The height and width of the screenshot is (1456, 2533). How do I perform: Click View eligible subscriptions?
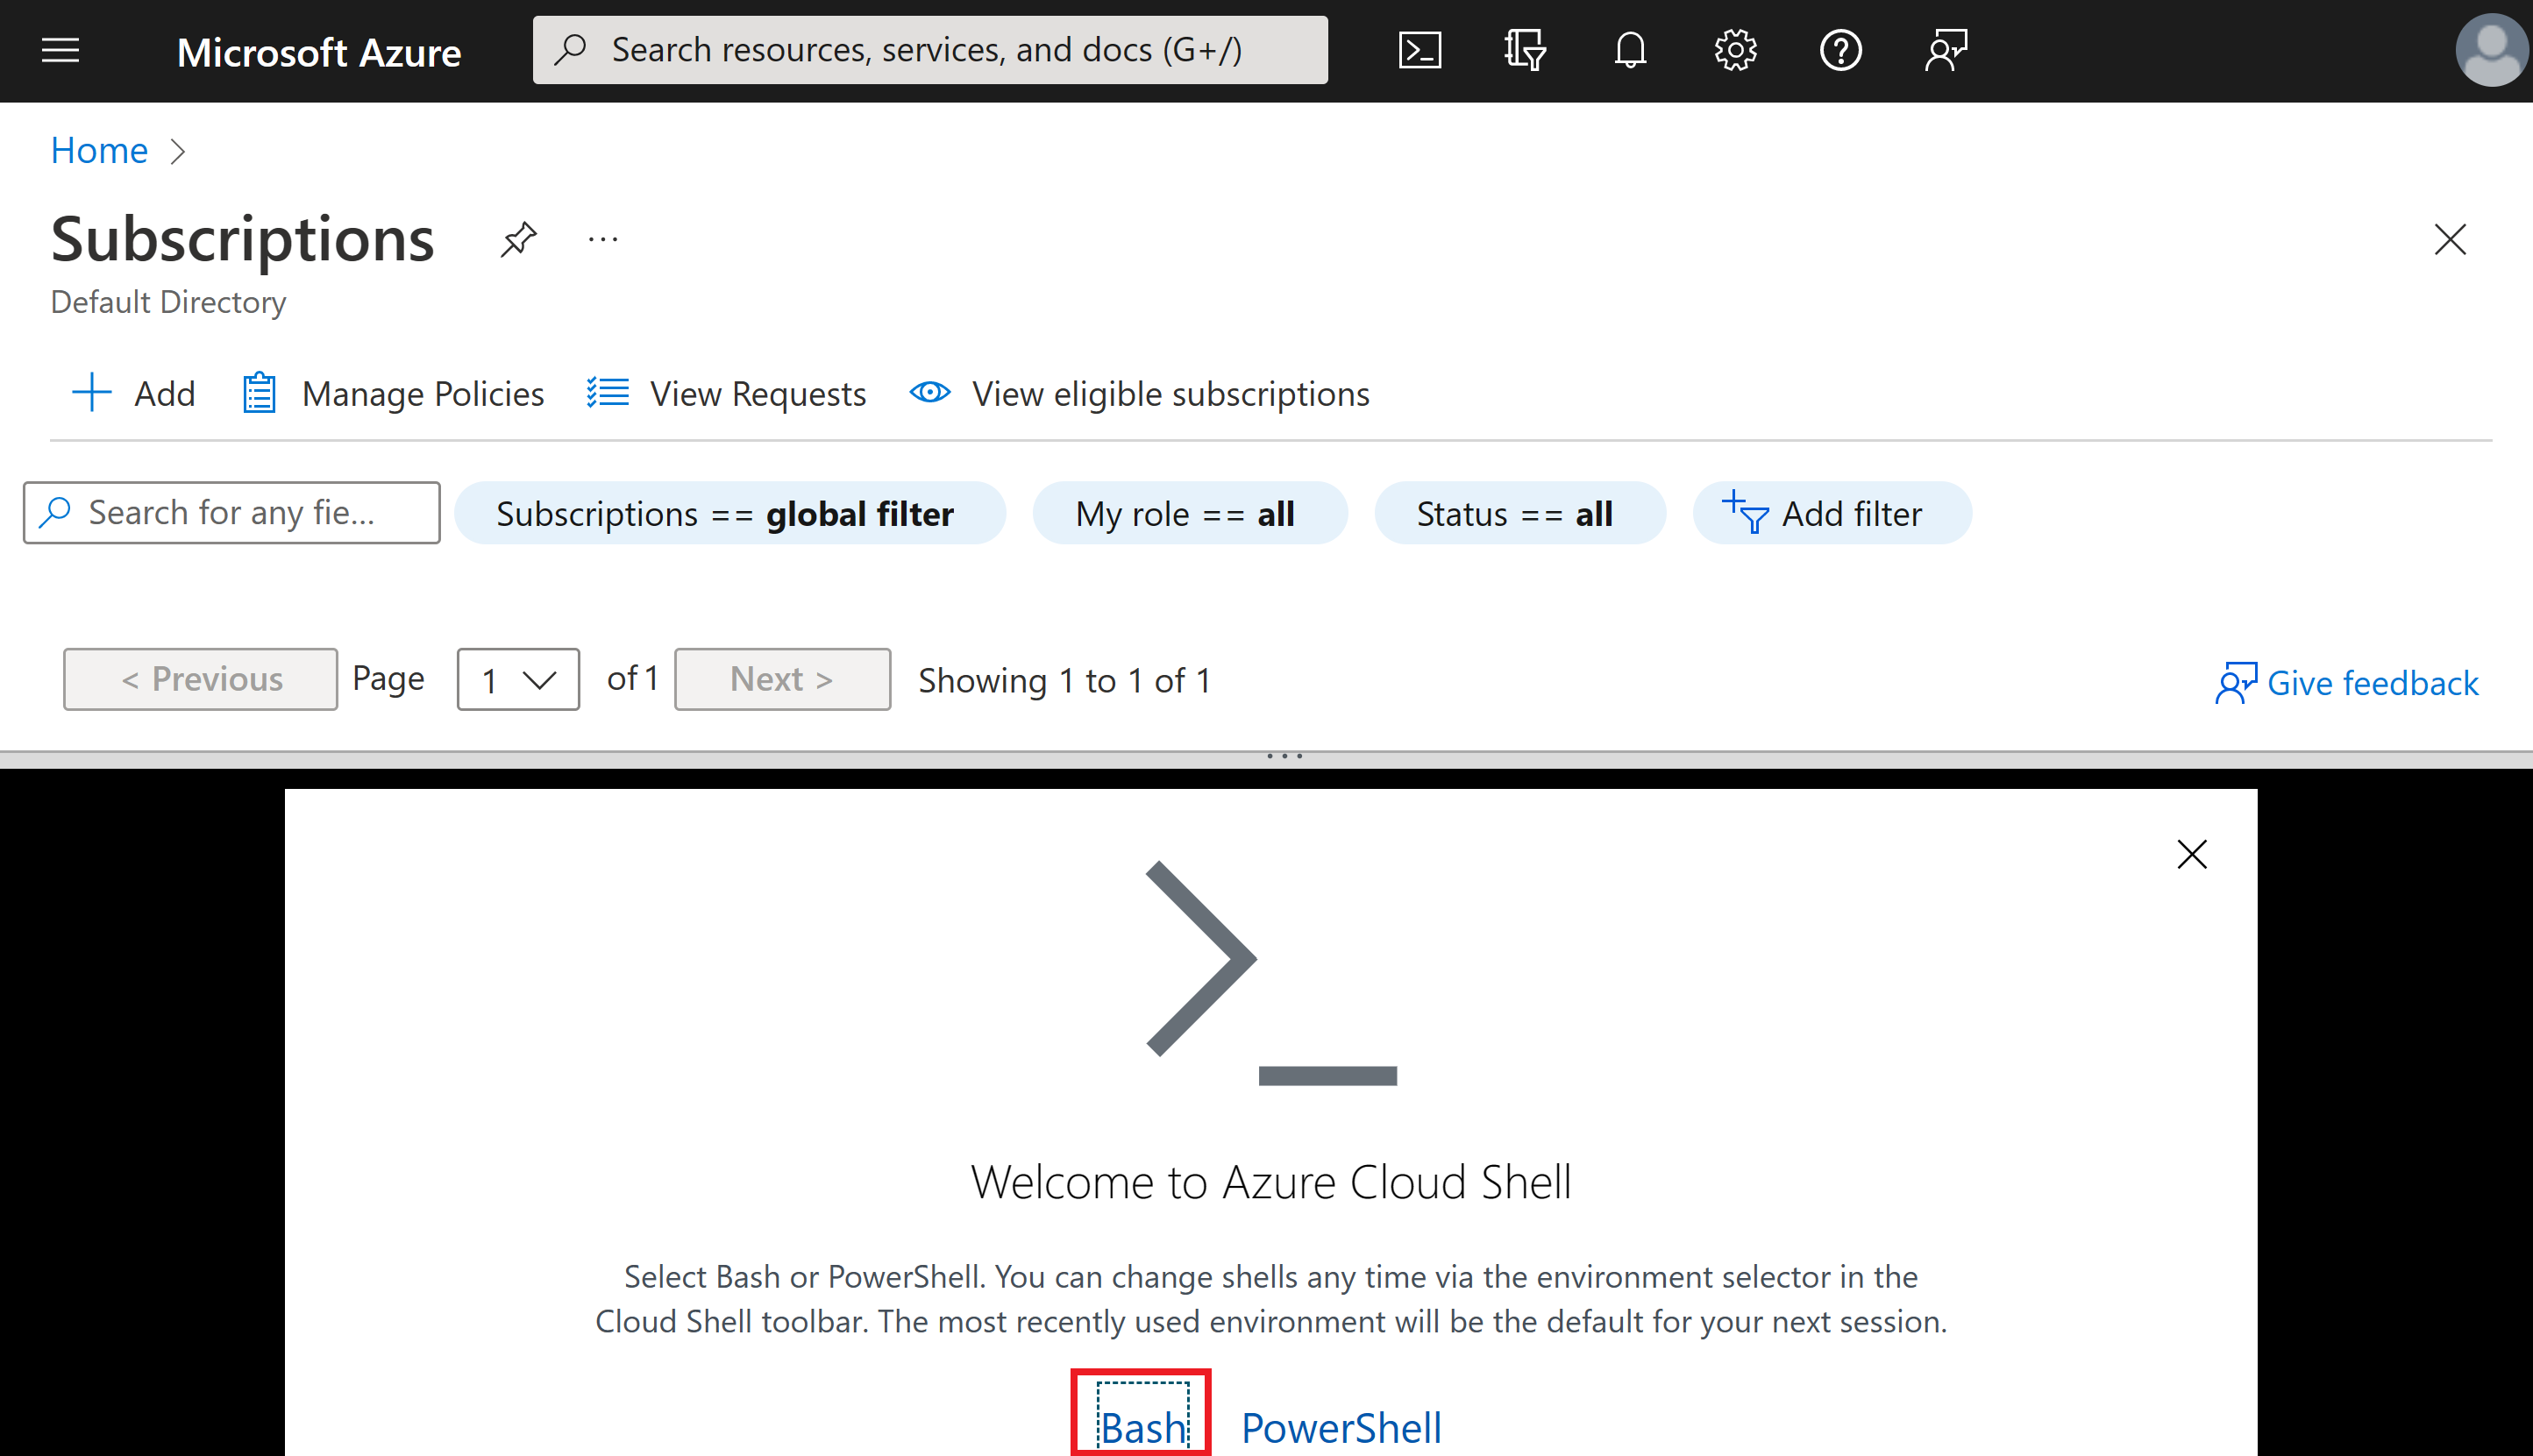coord(1139,393)
